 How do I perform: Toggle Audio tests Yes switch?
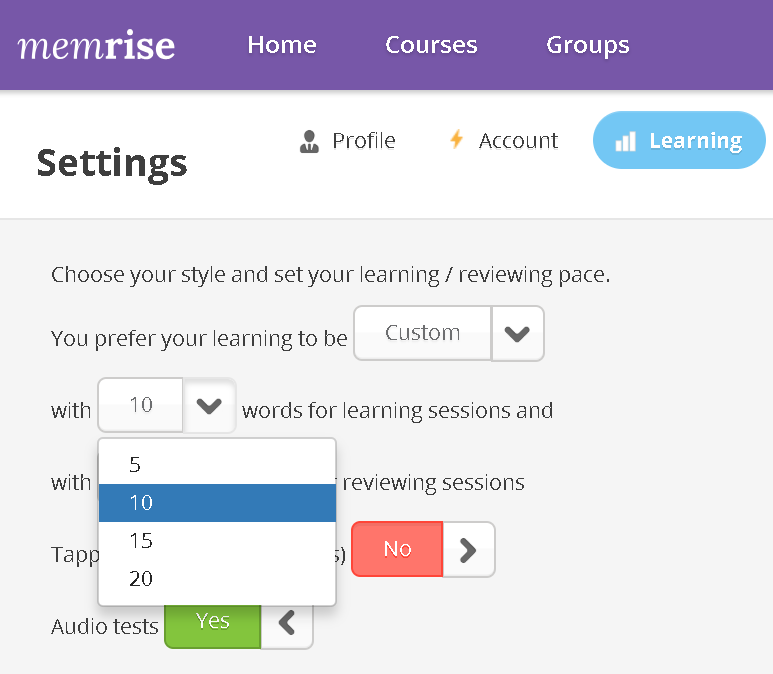[x=212, y=623]
